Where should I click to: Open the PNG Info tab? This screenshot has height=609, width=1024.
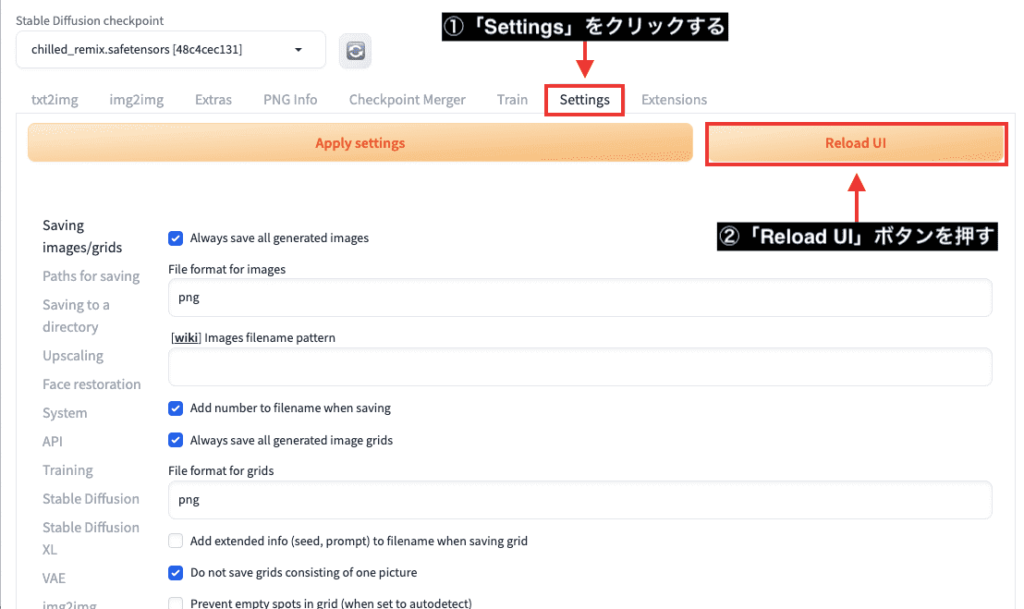click(x=290, y=99)
